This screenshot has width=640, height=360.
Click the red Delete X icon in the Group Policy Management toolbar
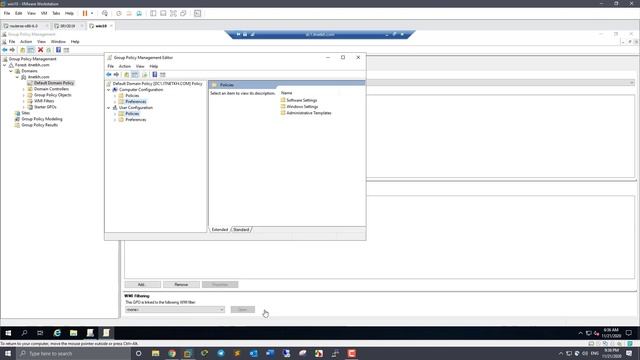pos(40,50)
